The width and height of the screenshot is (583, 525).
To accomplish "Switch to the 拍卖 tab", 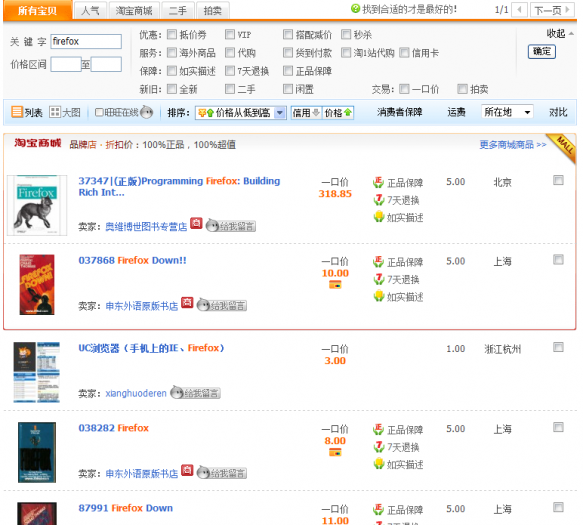I will click(x=213, y=10).
